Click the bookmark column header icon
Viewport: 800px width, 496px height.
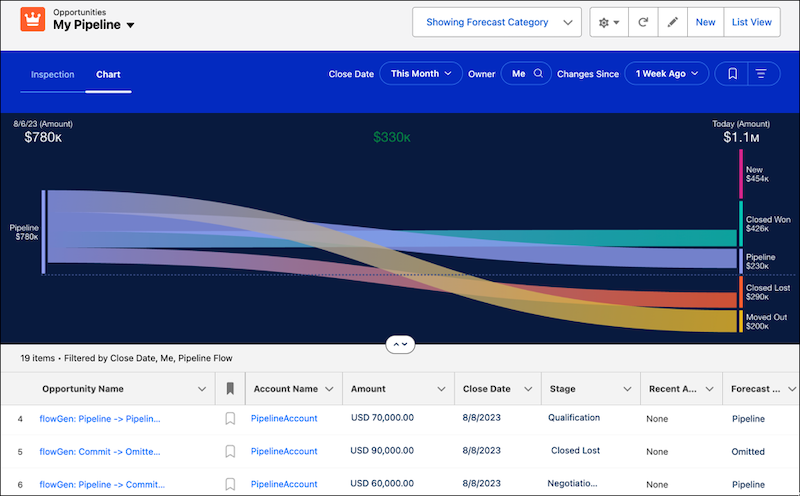coord(229,389)
